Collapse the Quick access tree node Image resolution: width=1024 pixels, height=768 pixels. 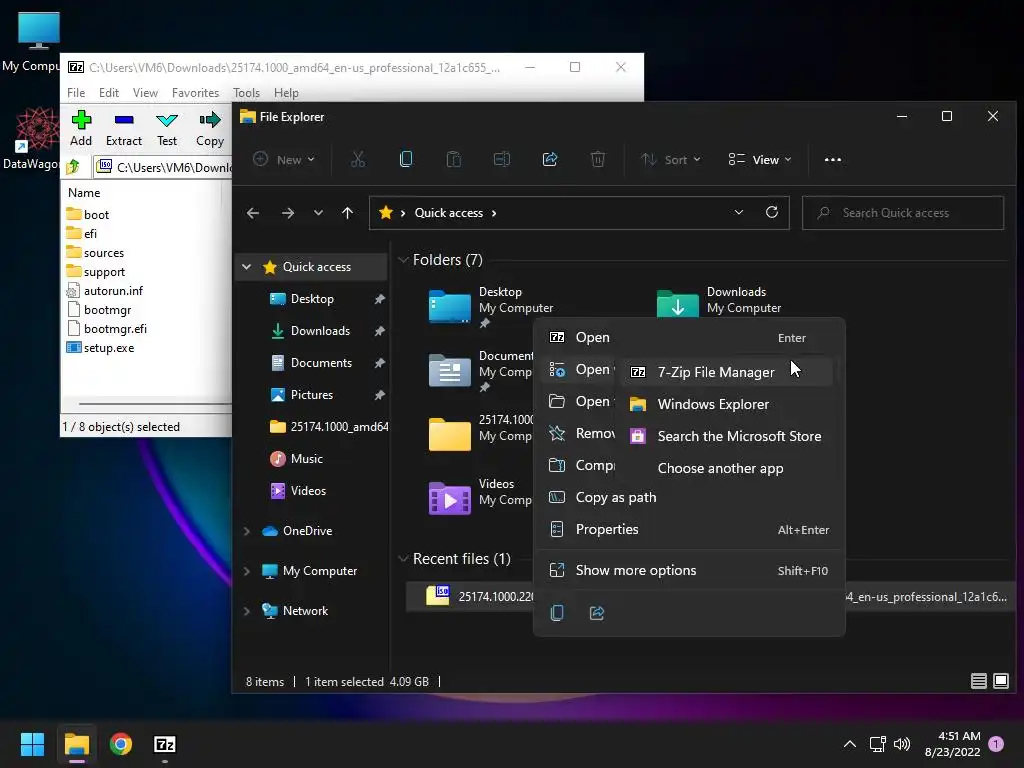246,266
